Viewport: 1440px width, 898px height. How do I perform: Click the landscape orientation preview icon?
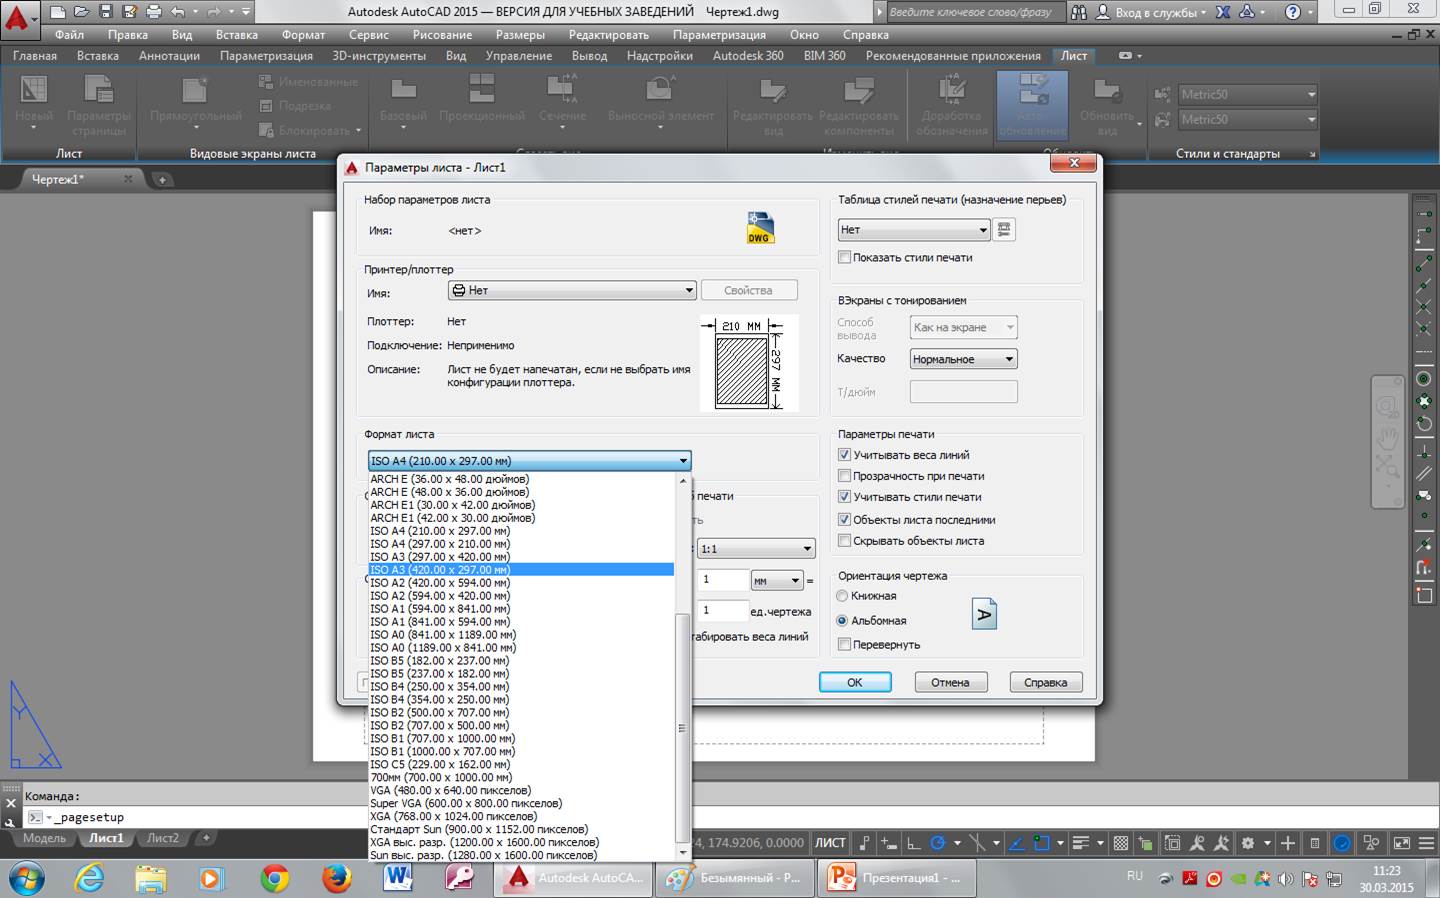tap(984, 613)
